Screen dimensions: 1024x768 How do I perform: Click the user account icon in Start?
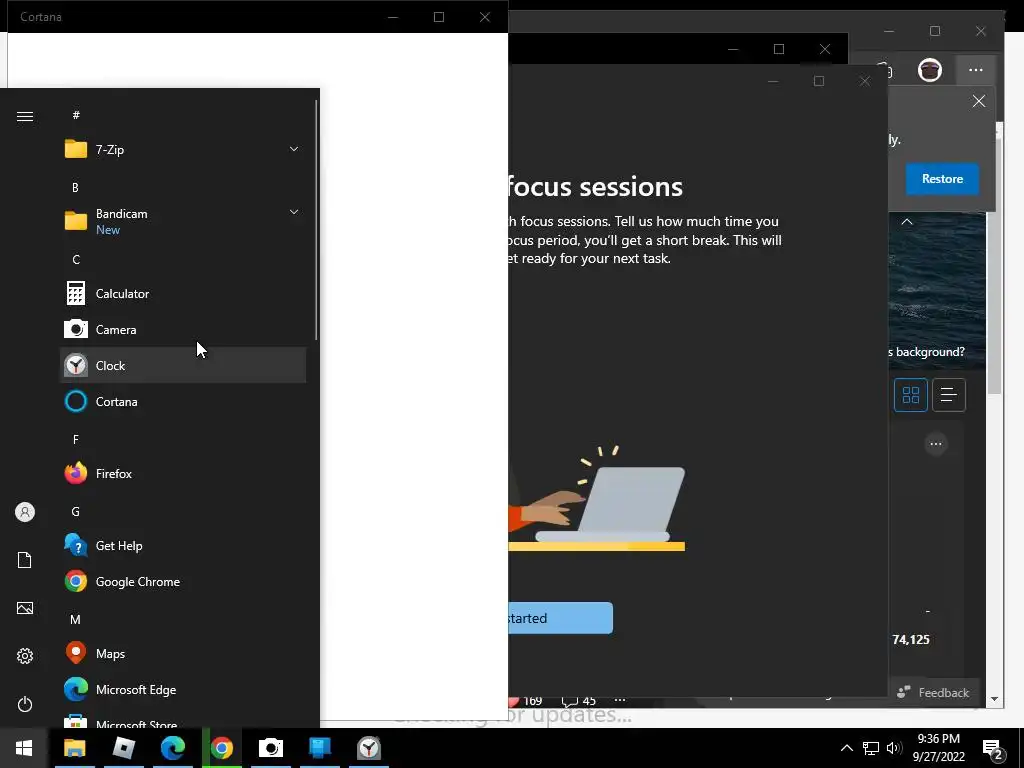pos(25,512)
